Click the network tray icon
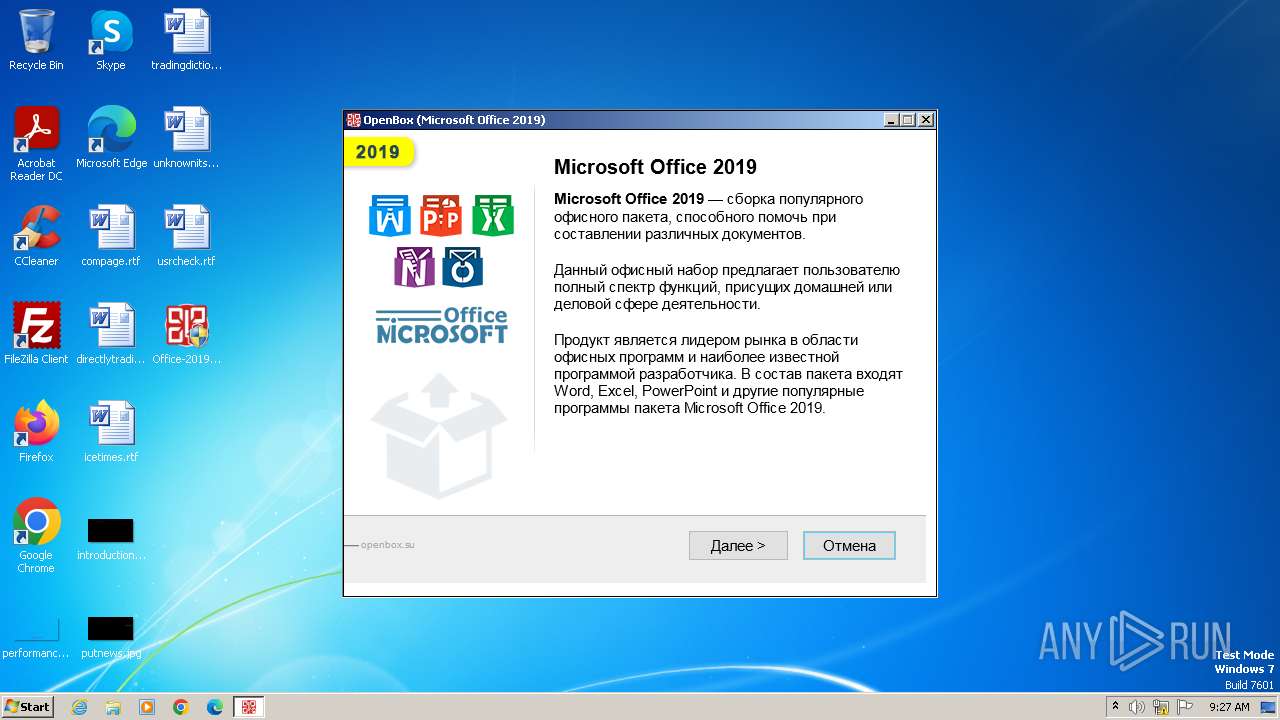 click(1161, 707)
